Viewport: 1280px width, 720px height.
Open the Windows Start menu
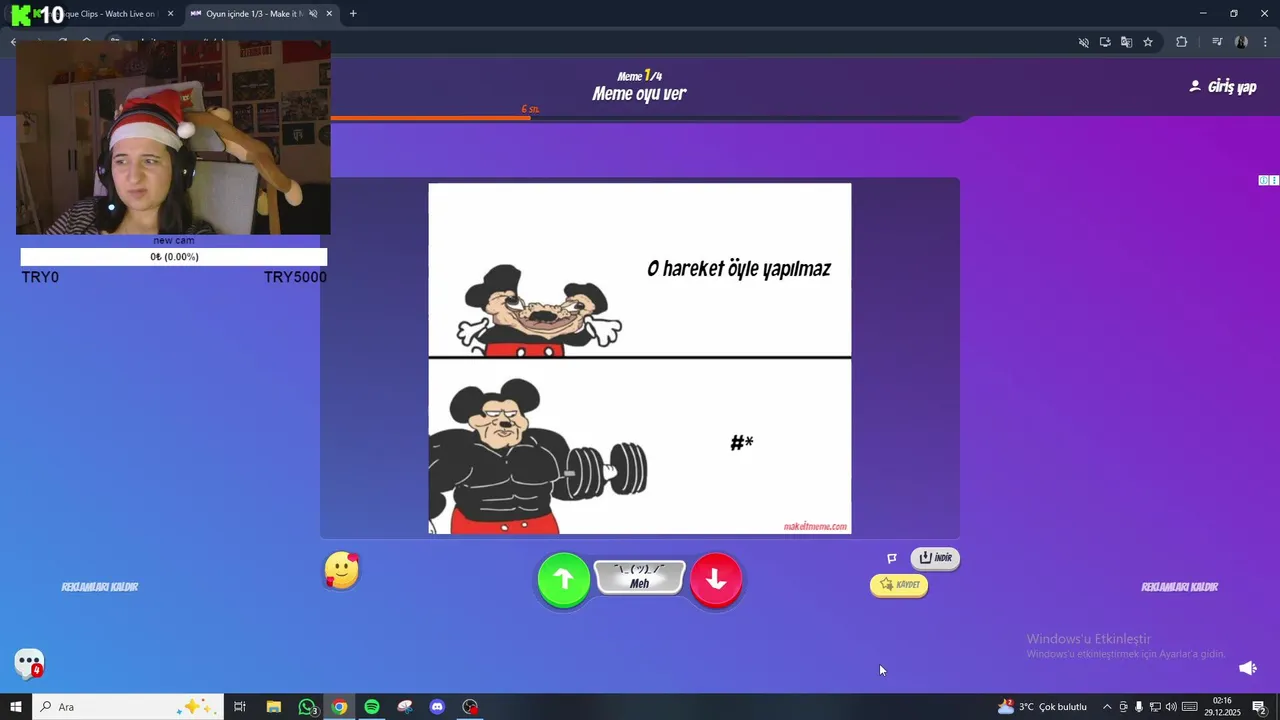16,707
